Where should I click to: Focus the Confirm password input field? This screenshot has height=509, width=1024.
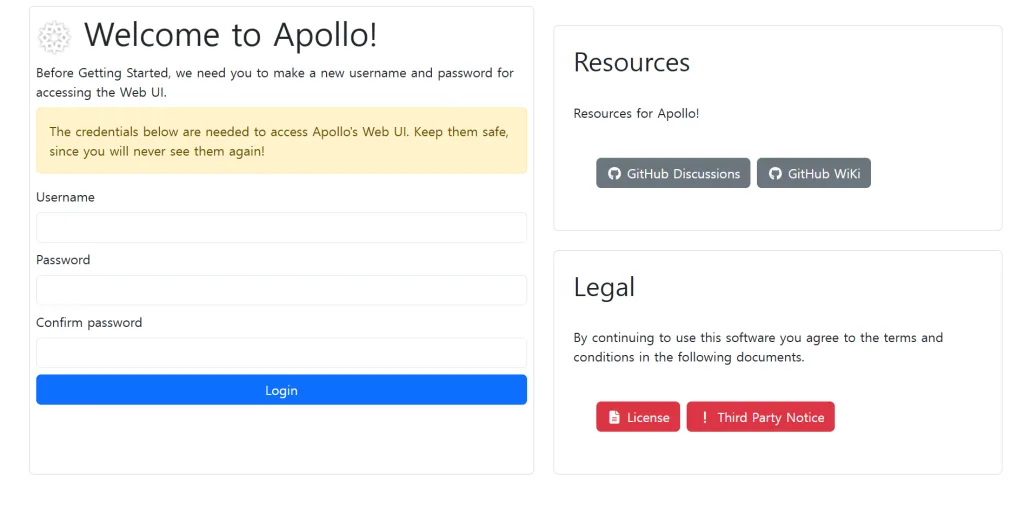click(x=281, y=353)
